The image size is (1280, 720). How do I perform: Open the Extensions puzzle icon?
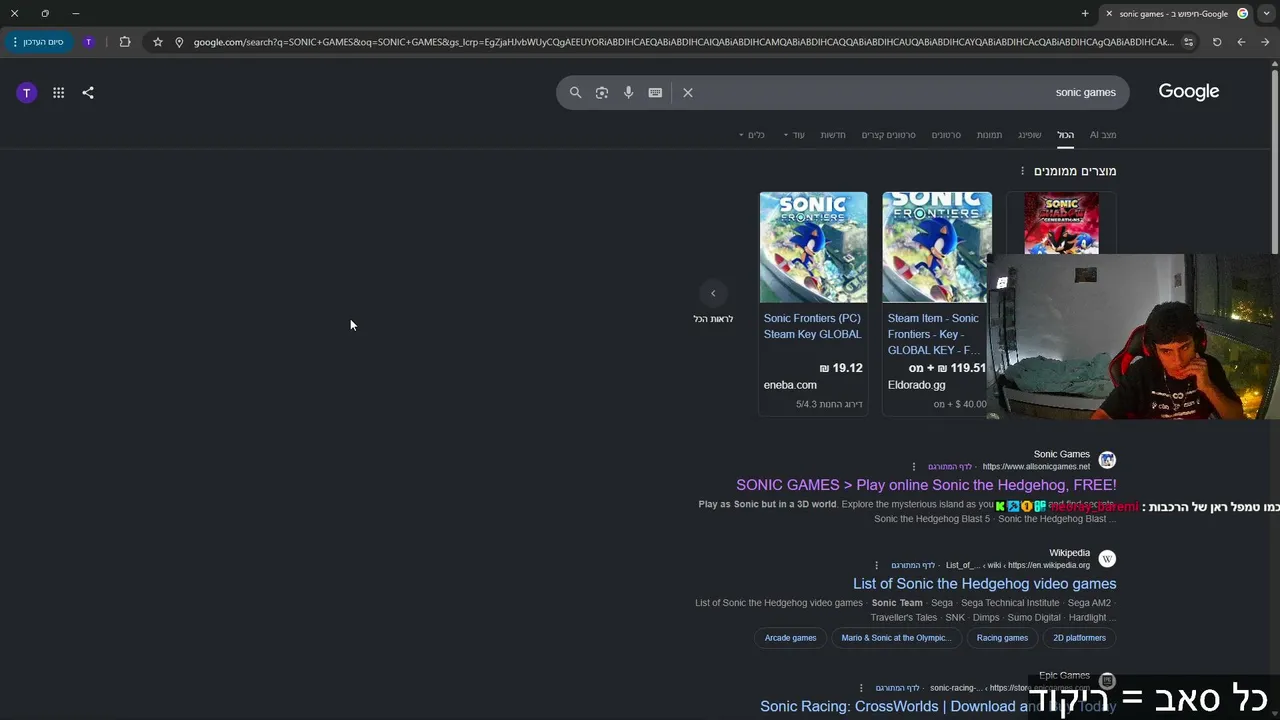point(125,42)
